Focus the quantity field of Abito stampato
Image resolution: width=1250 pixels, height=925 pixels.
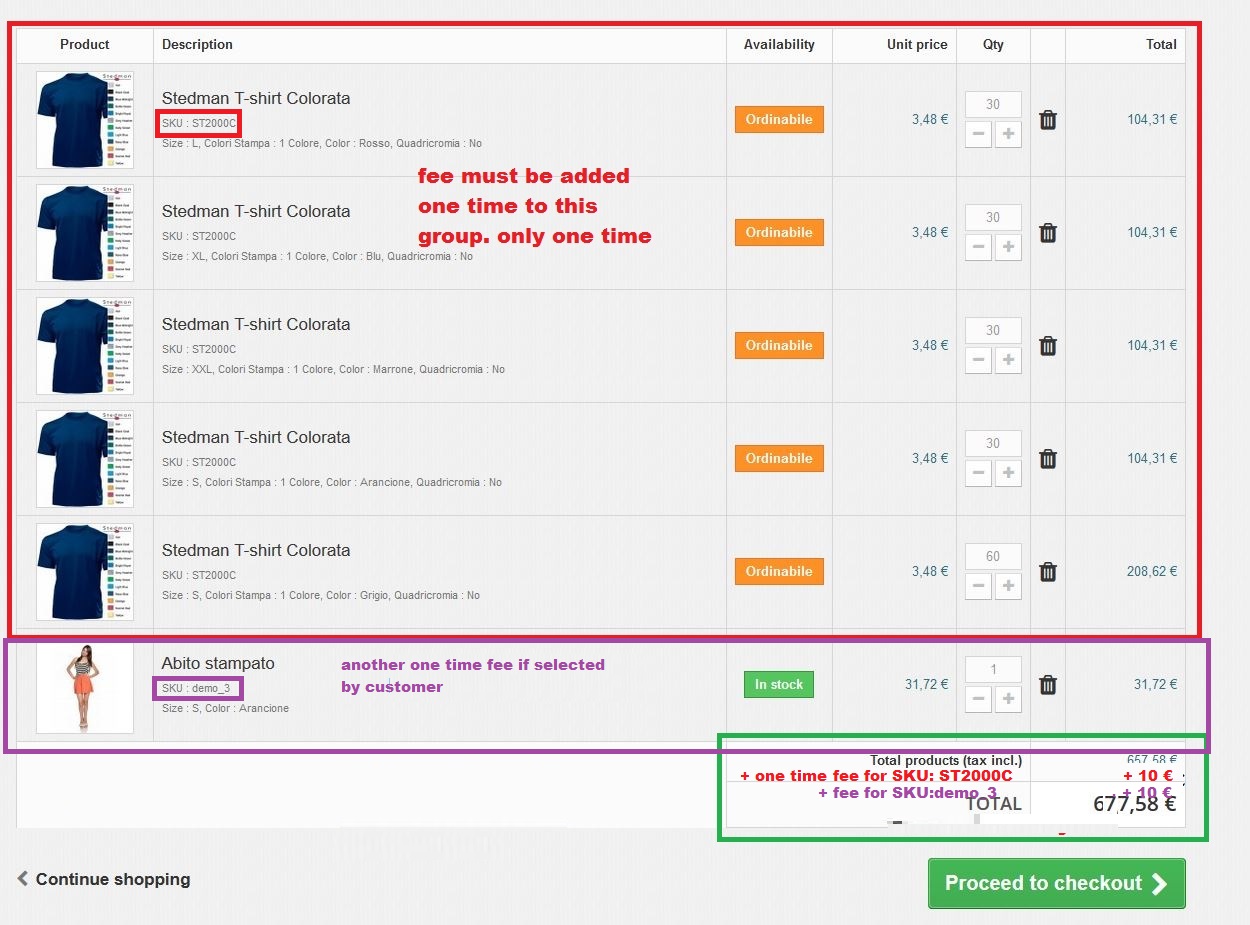click(993, 669)
